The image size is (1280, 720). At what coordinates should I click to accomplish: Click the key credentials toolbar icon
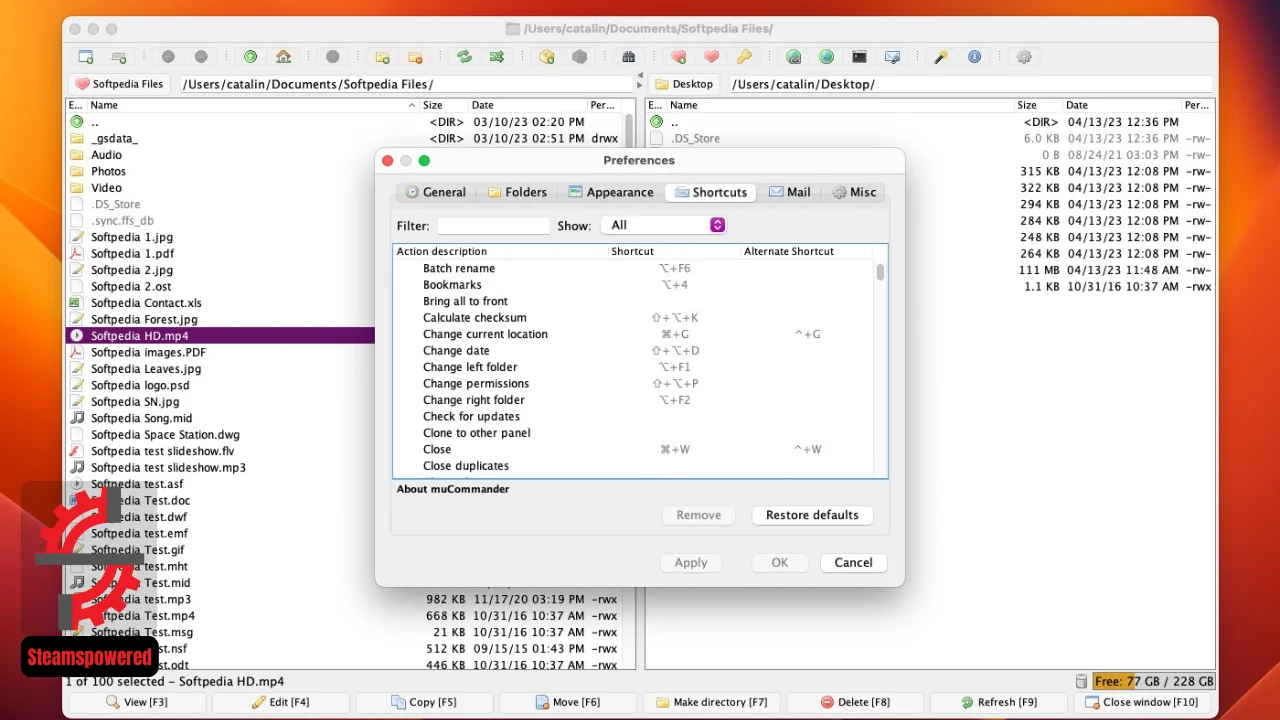point(744,57)
